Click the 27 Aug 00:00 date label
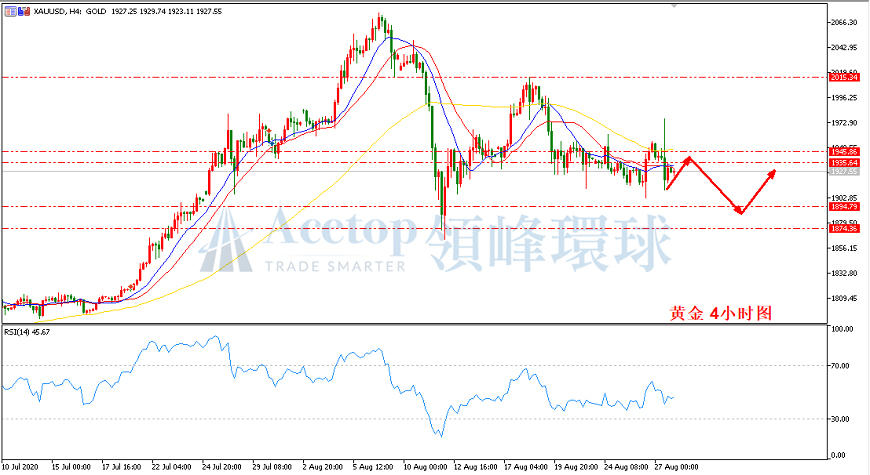This screenshot has height=475, width=870. point(676,467)
